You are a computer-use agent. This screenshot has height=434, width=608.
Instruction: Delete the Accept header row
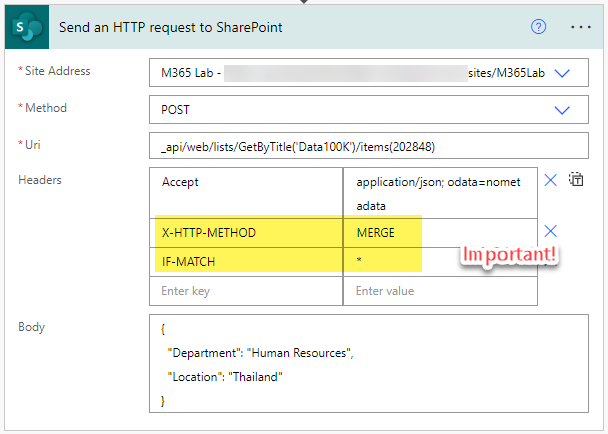(x=551, y=180)
